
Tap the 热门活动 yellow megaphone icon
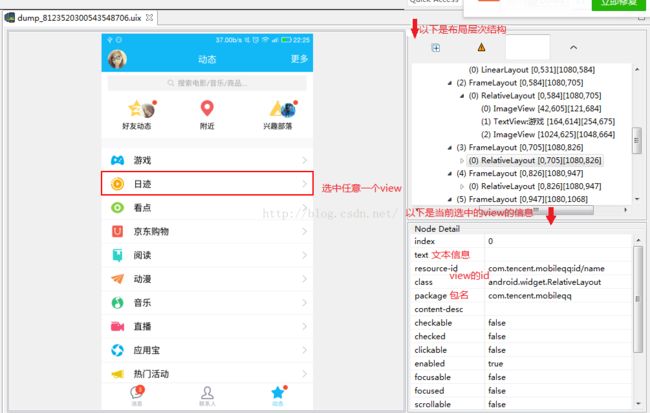coord(117,374)
